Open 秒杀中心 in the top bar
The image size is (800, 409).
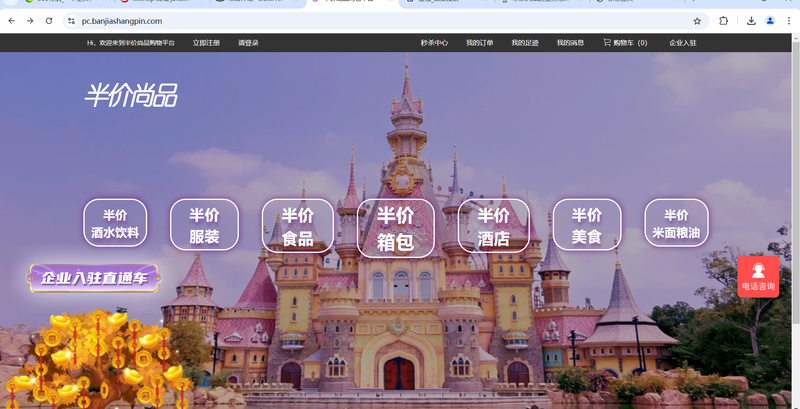[434, 43]
